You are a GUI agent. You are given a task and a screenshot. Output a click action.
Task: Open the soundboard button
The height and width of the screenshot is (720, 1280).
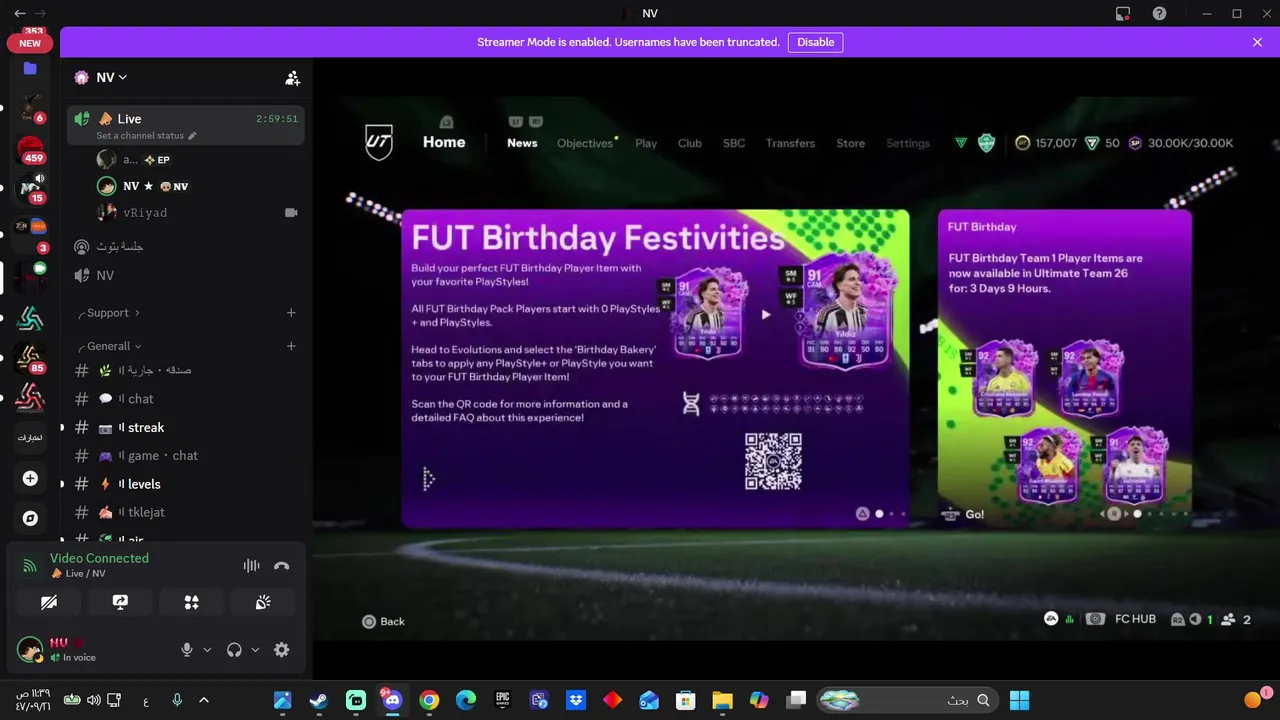point(263,602)
